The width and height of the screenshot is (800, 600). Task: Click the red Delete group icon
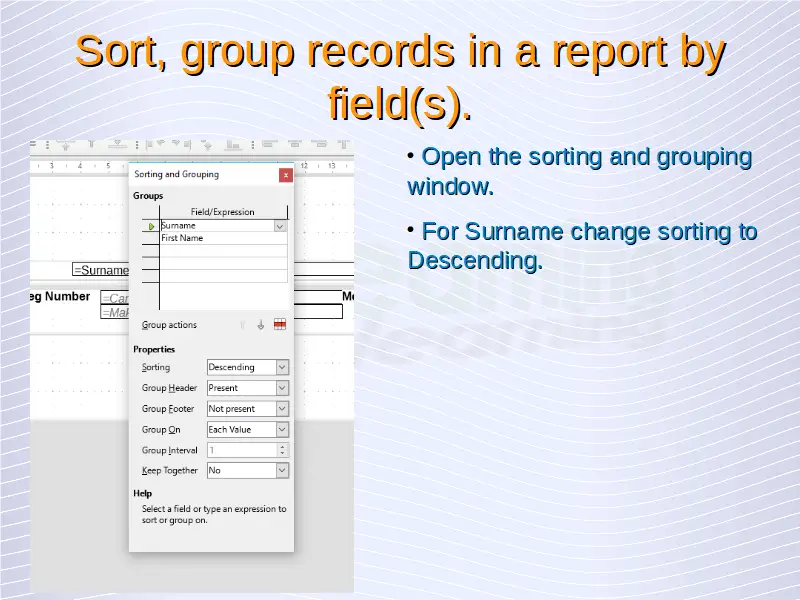pos(280,324)
